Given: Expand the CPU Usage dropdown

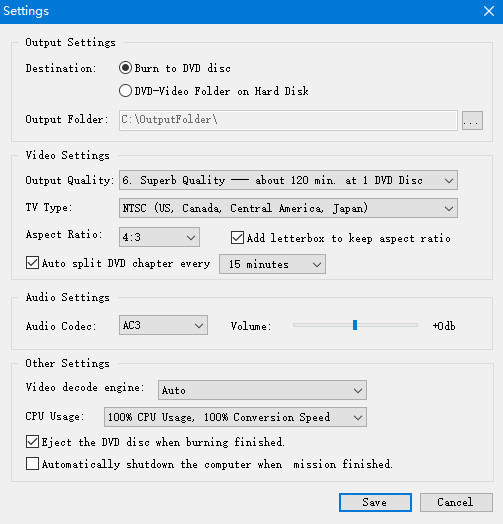Looking at the screenshot, I should pos(235,417).
